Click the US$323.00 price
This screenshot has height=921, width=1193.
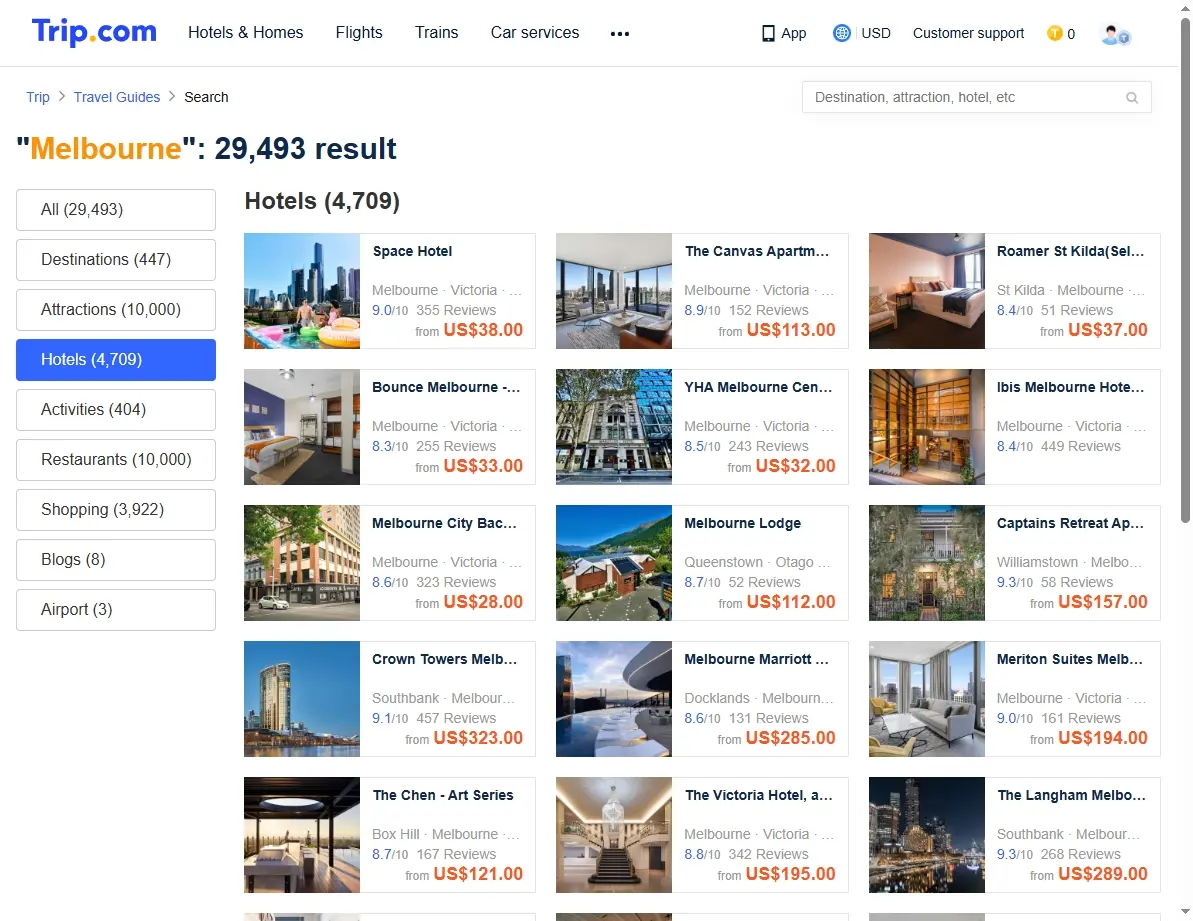pos(479,738)
